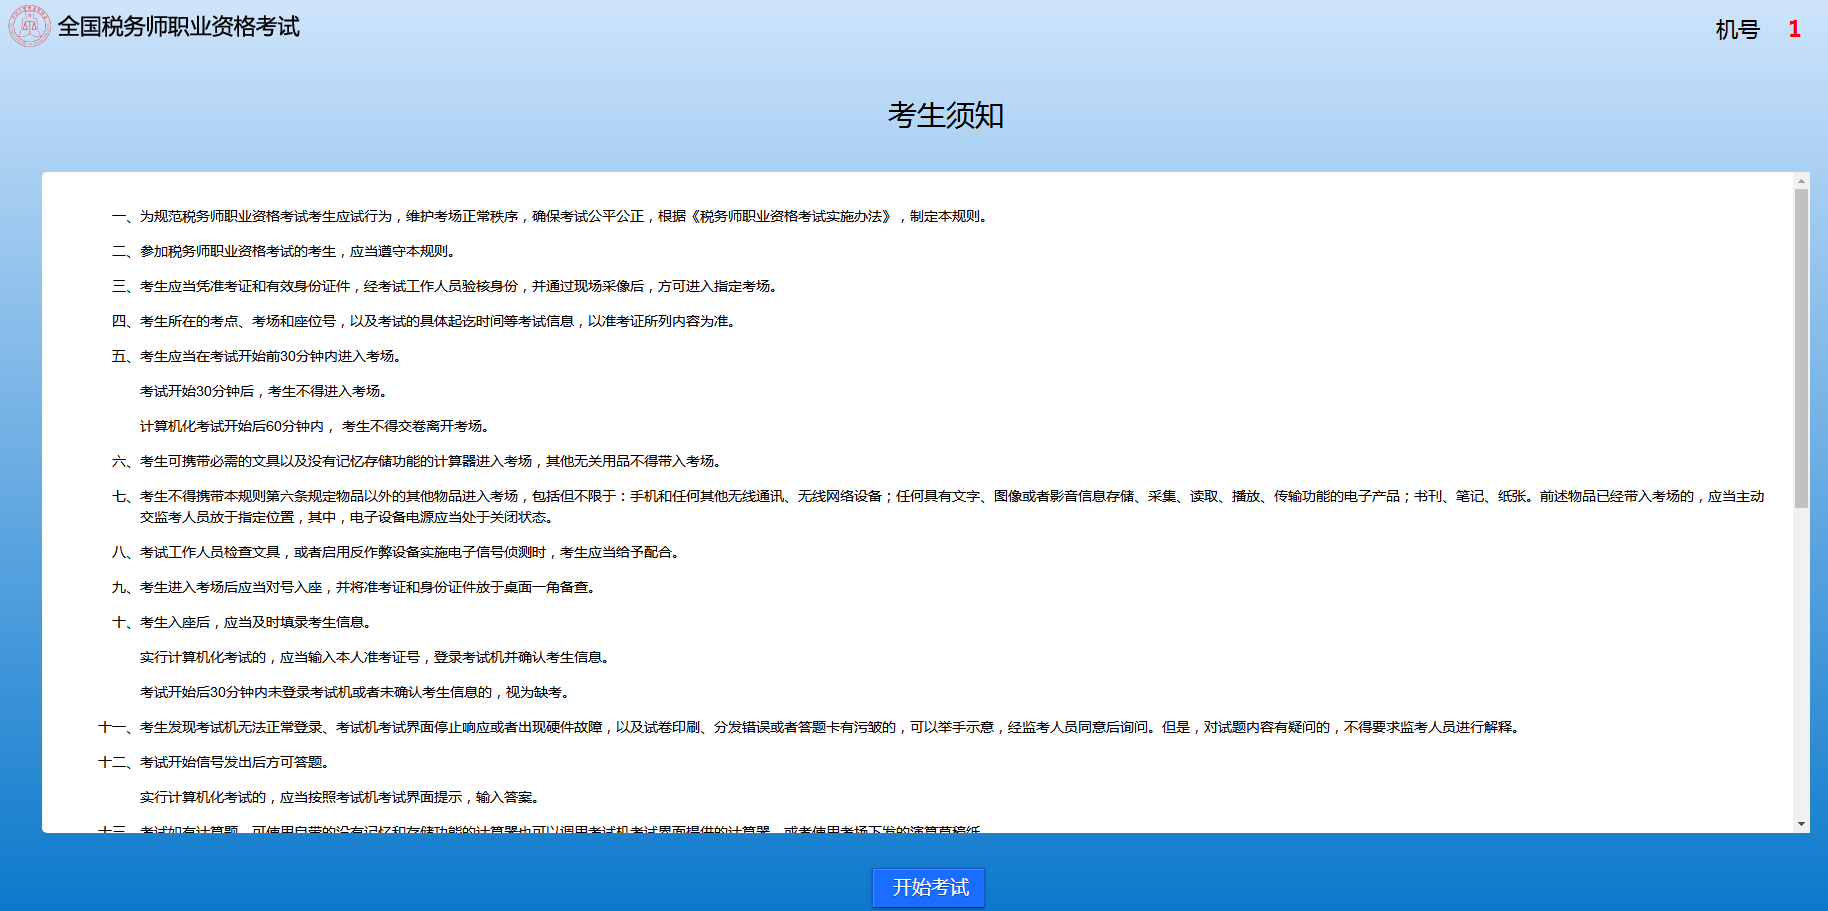Click the 开始考试 button
This screenshot has height=911, width=1828.
[x=928, y=888]
